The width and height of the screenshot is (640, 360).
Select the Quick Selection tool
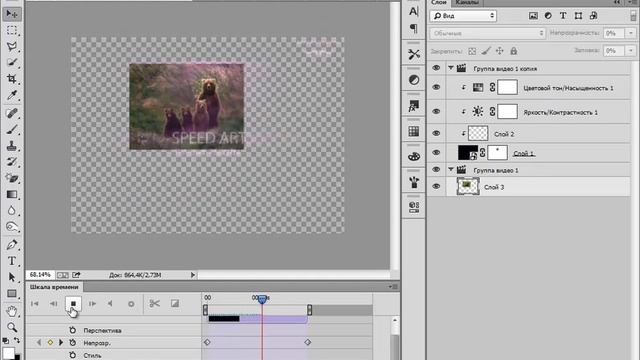[x=12, y=62]
